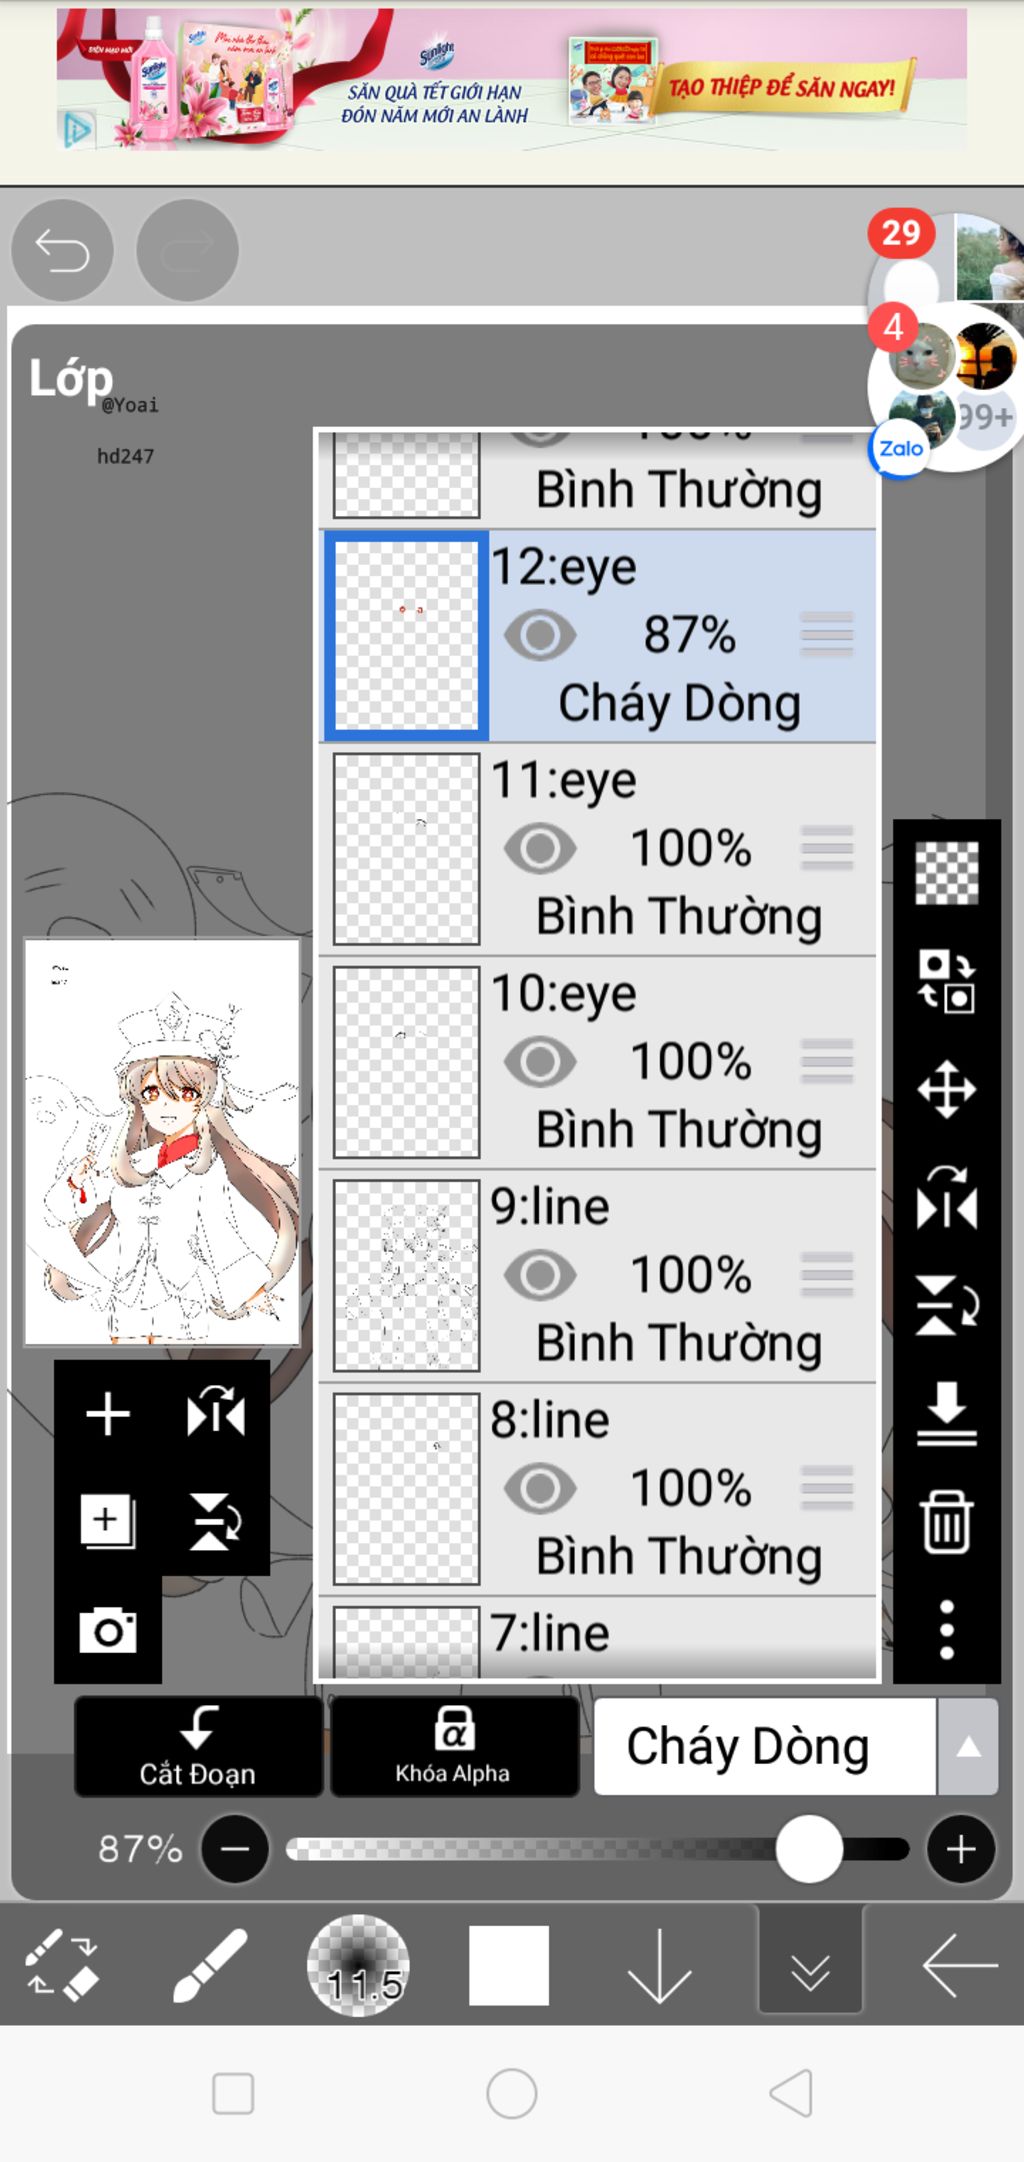Click the opacity slider handle
This screenshot has height=2162, width=1024.
(809, 1849)
